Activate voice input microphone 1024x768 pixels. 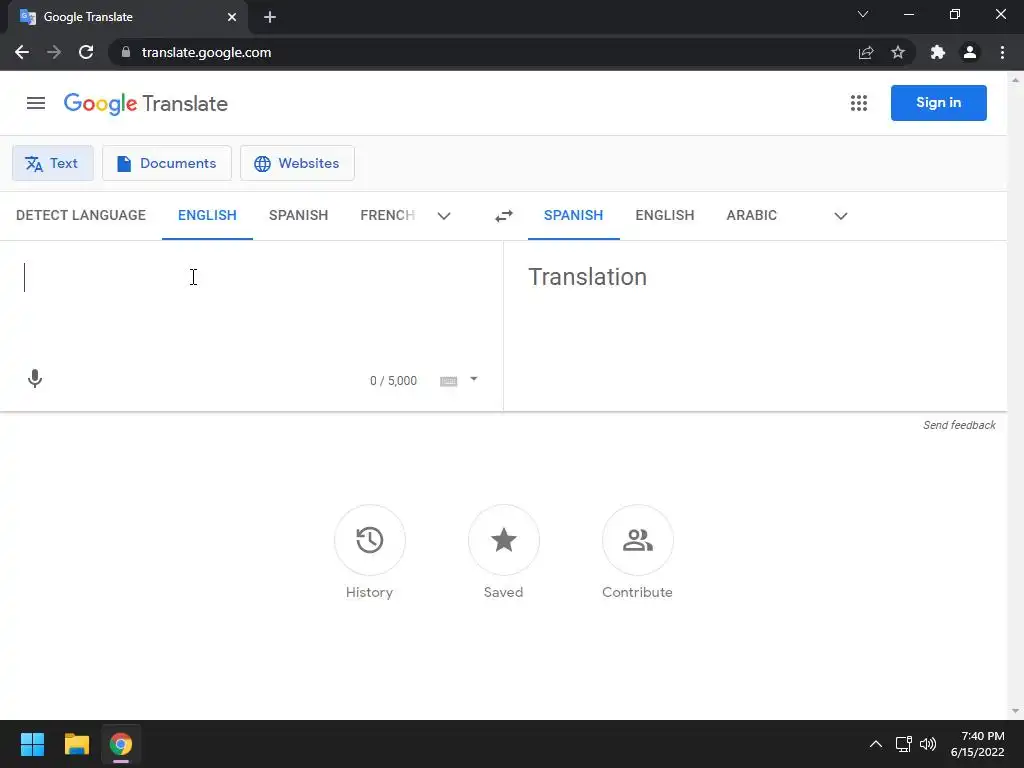pyautogui.click(x=35, y=379)
